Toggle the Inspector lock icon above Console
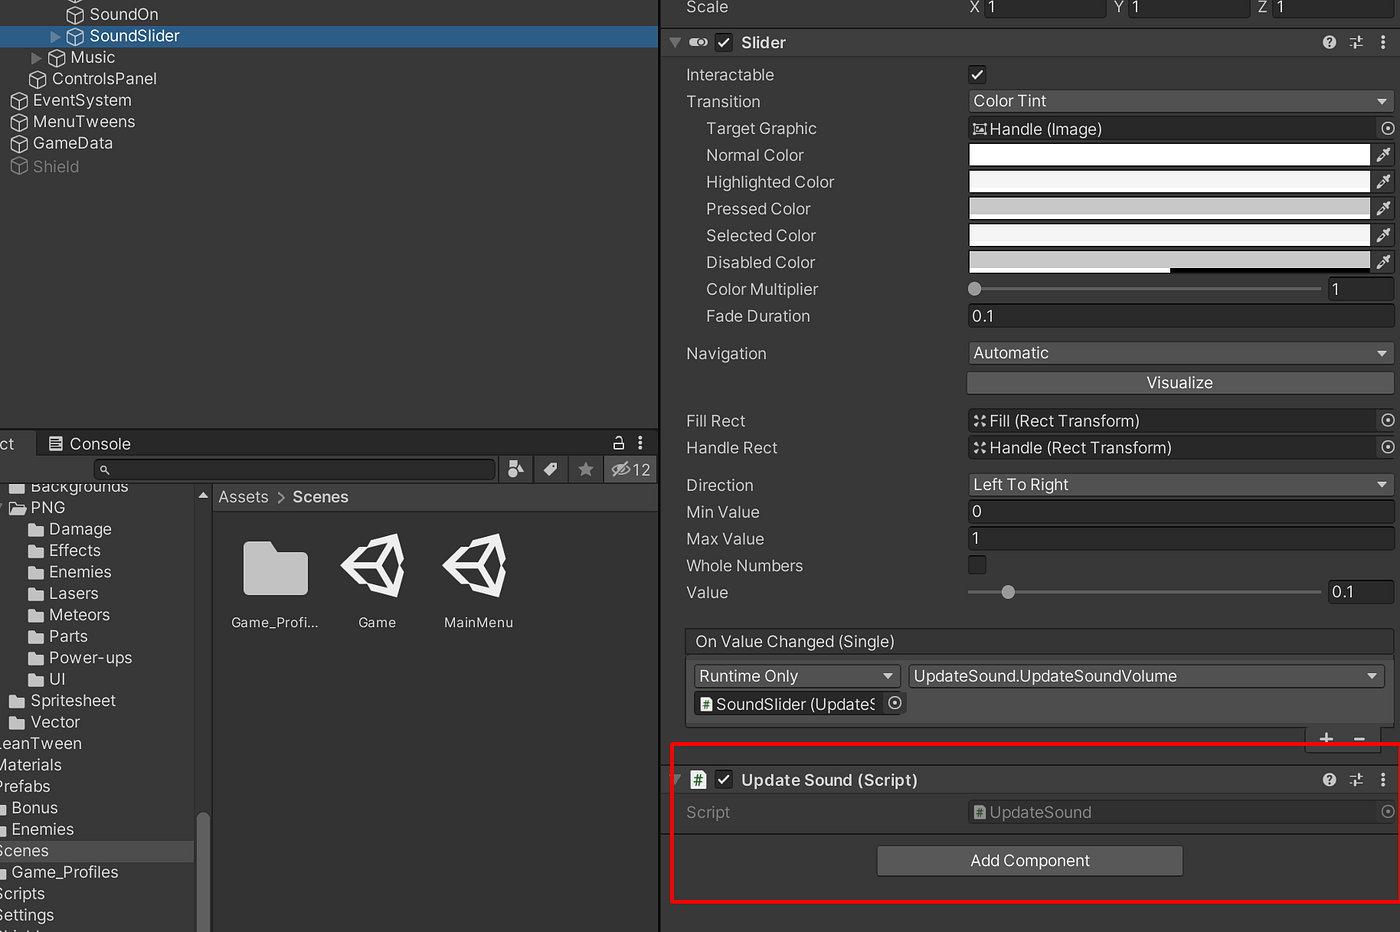Screen dimensions: 1400x932 click(x=619, y=442)
